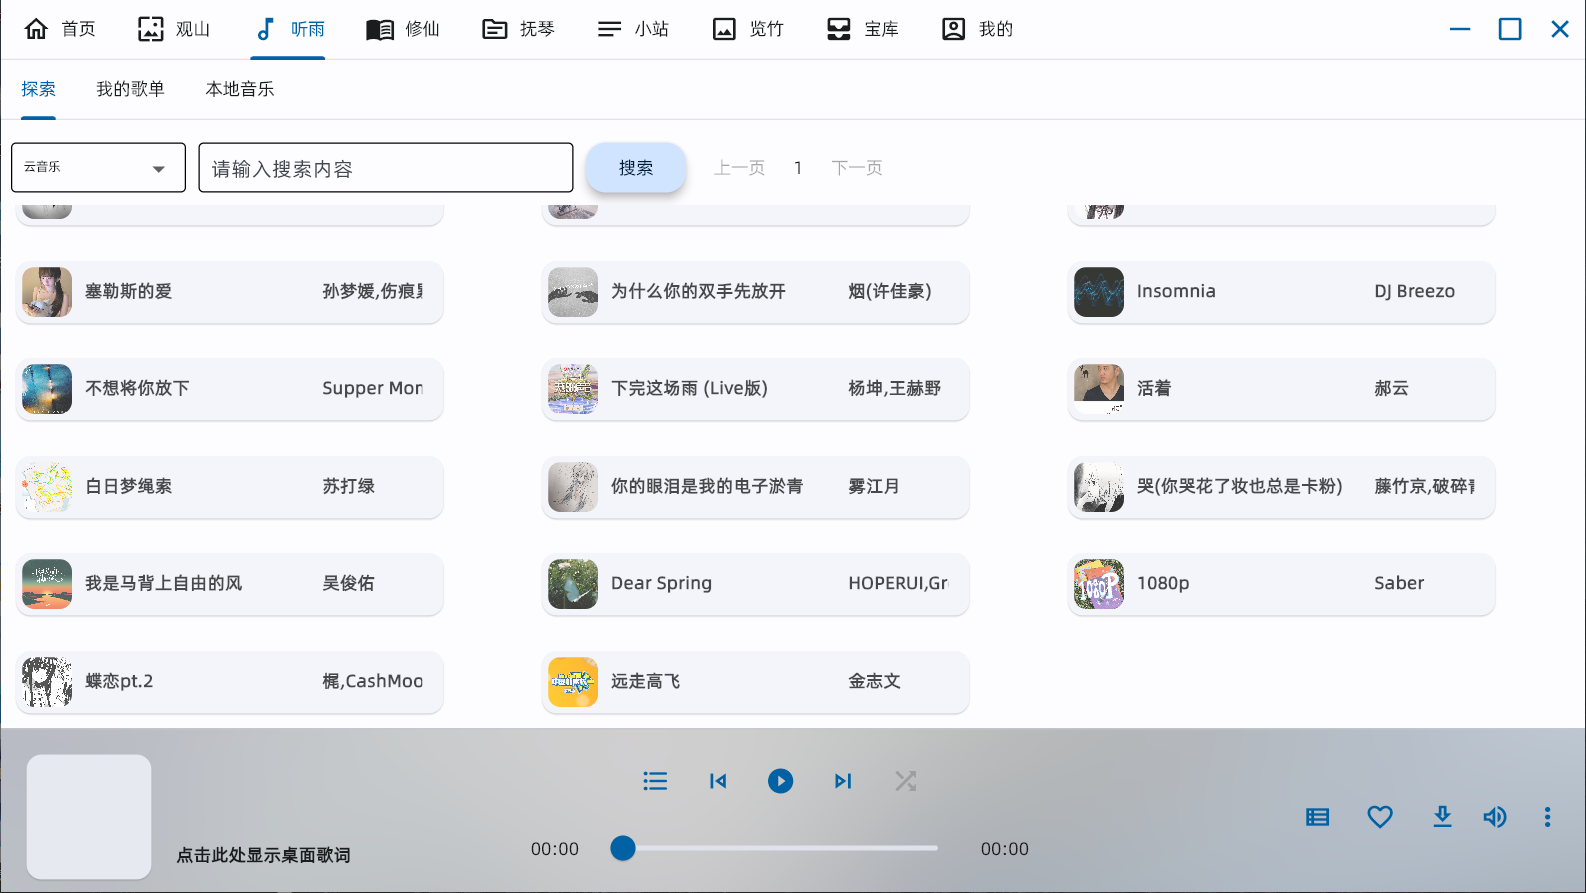The height and width of the screenshot is (893, 1586).
Task: Focus the 请输入搜索内容 search field
Action: click(x=386, y=168)
